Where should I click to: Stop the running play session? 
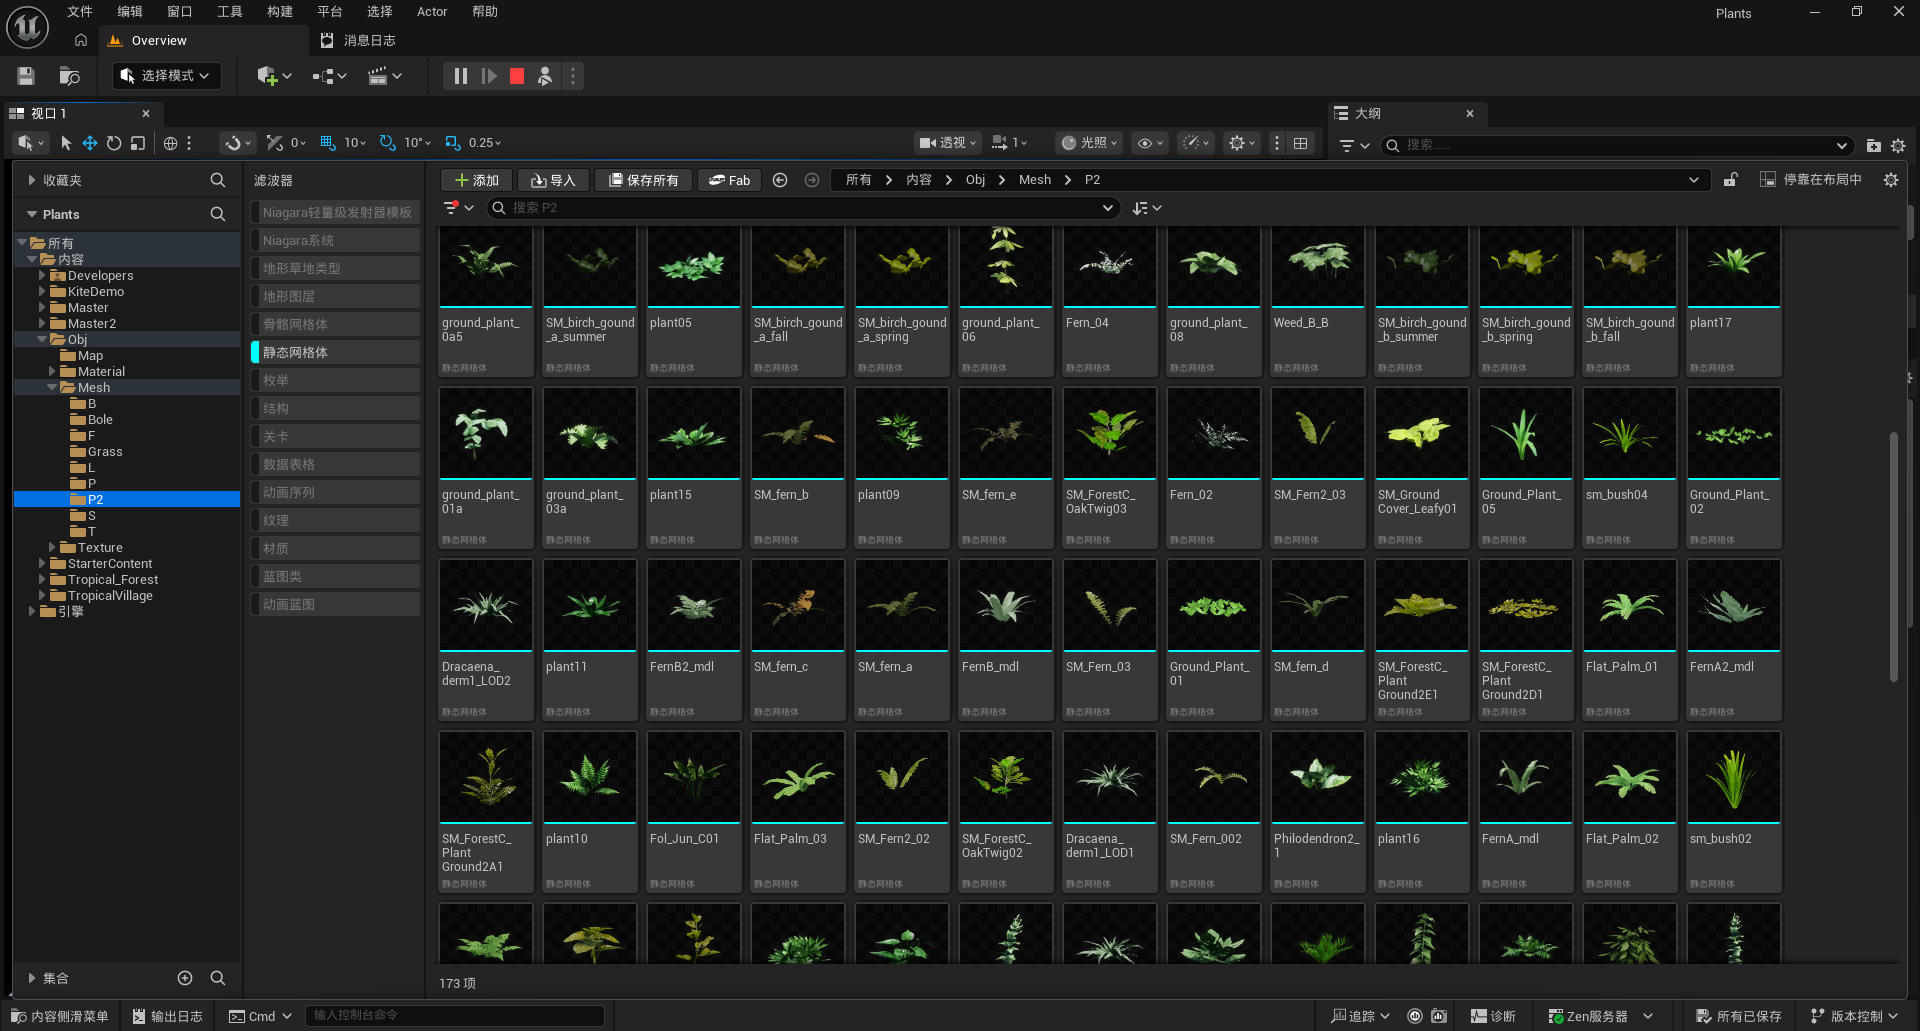[517, 76]
